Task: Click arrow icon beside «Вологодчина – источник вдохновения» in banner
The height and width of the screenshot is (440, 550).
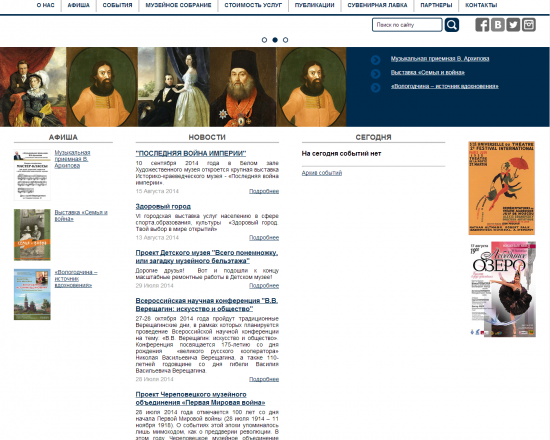Action: [375, 87]
